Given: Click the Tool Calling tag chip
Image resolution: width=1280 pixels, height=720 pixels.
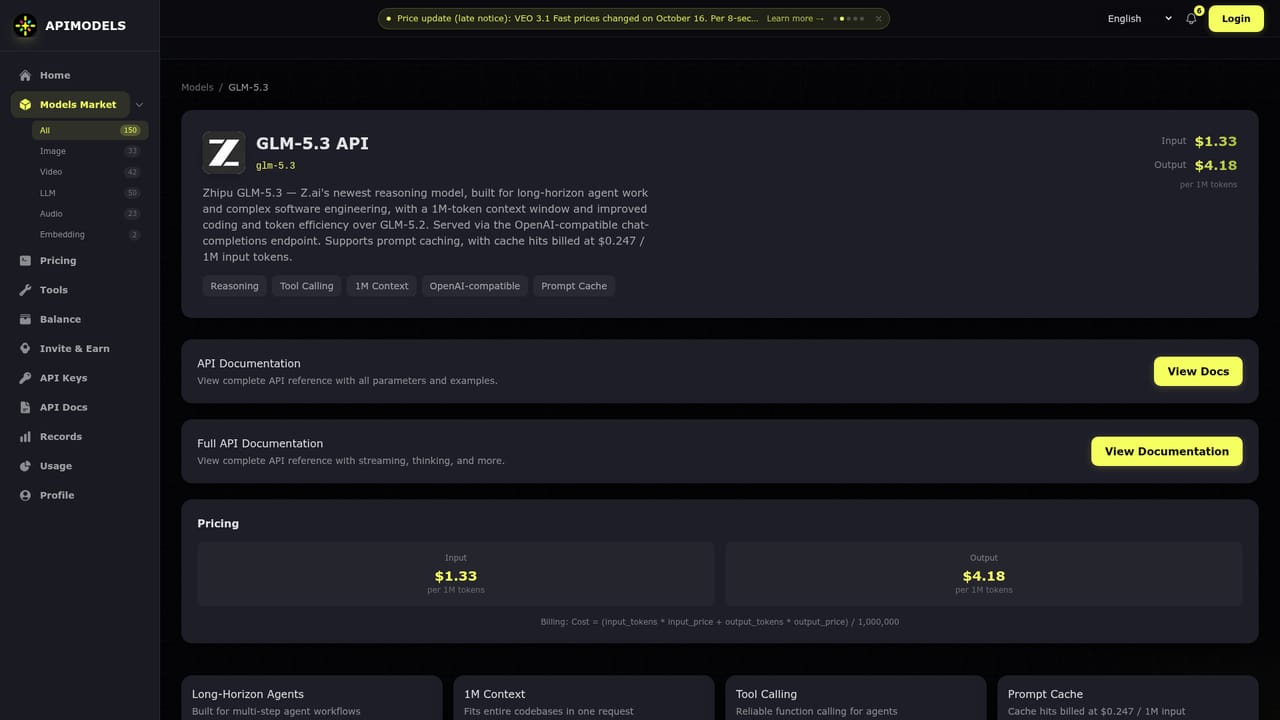Looking at the screenshot, I should [x=306, y=286].
